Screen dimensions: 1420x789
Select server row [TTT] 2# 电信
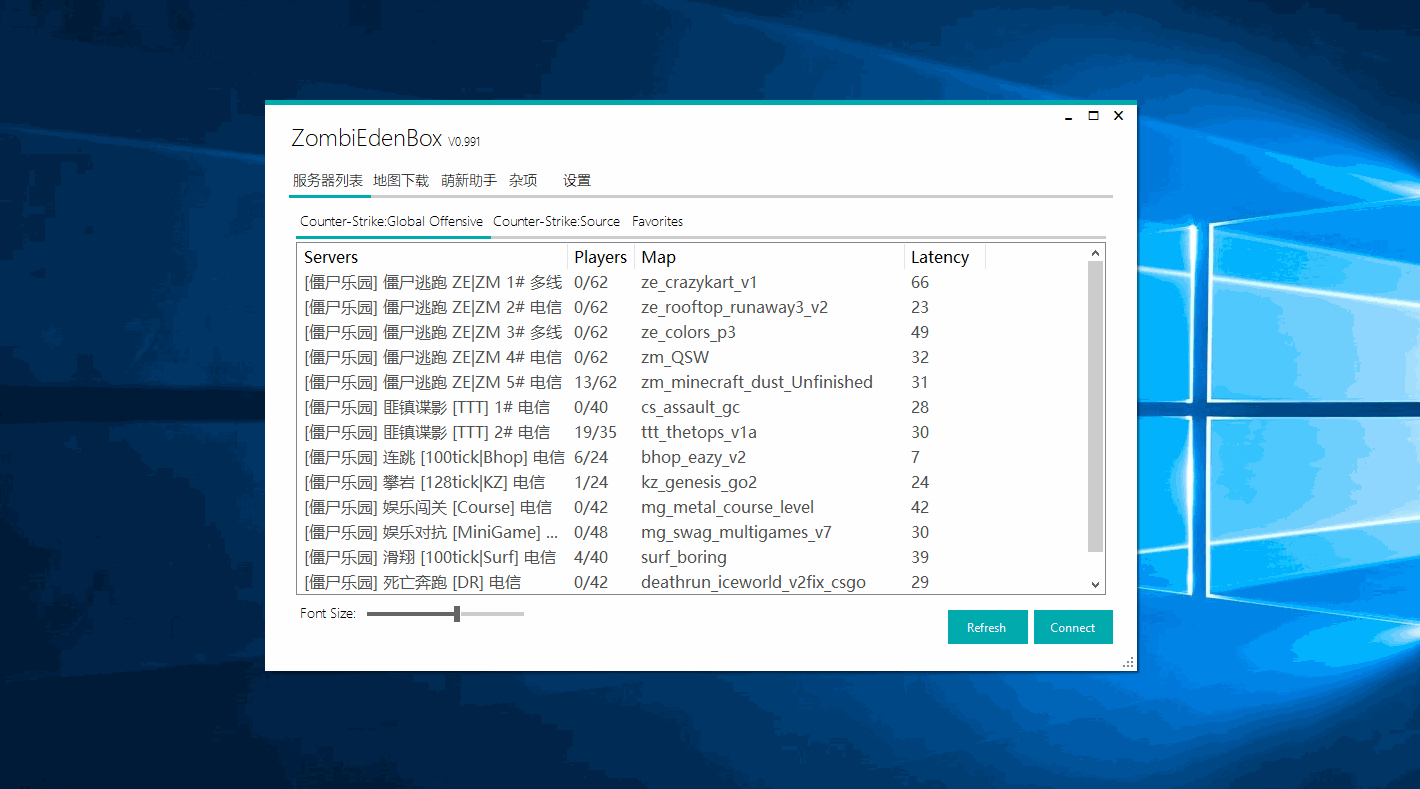click(x=692, y=432)
